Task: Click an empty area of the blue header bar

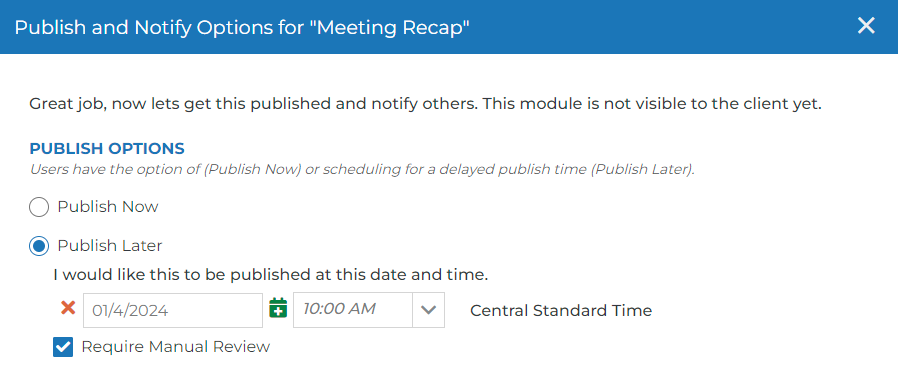Action: [659, 27]
